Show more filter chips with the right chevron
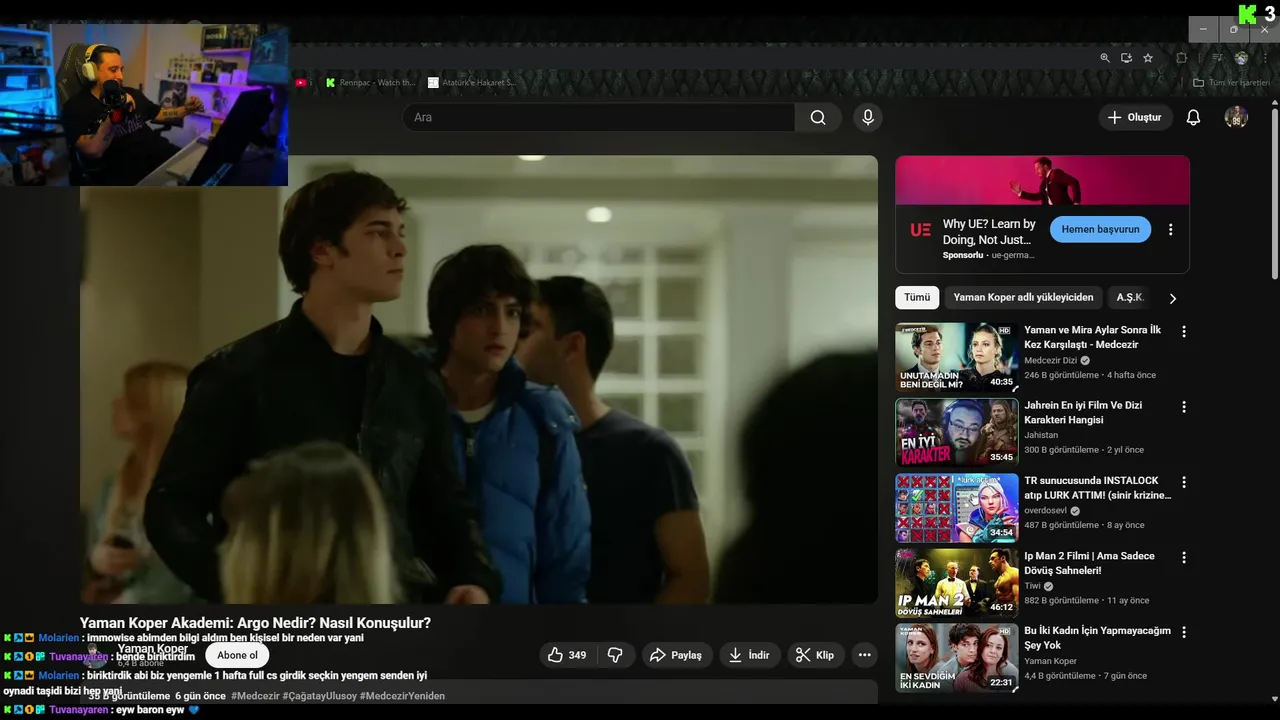1280x720 pixels. 1173,298
